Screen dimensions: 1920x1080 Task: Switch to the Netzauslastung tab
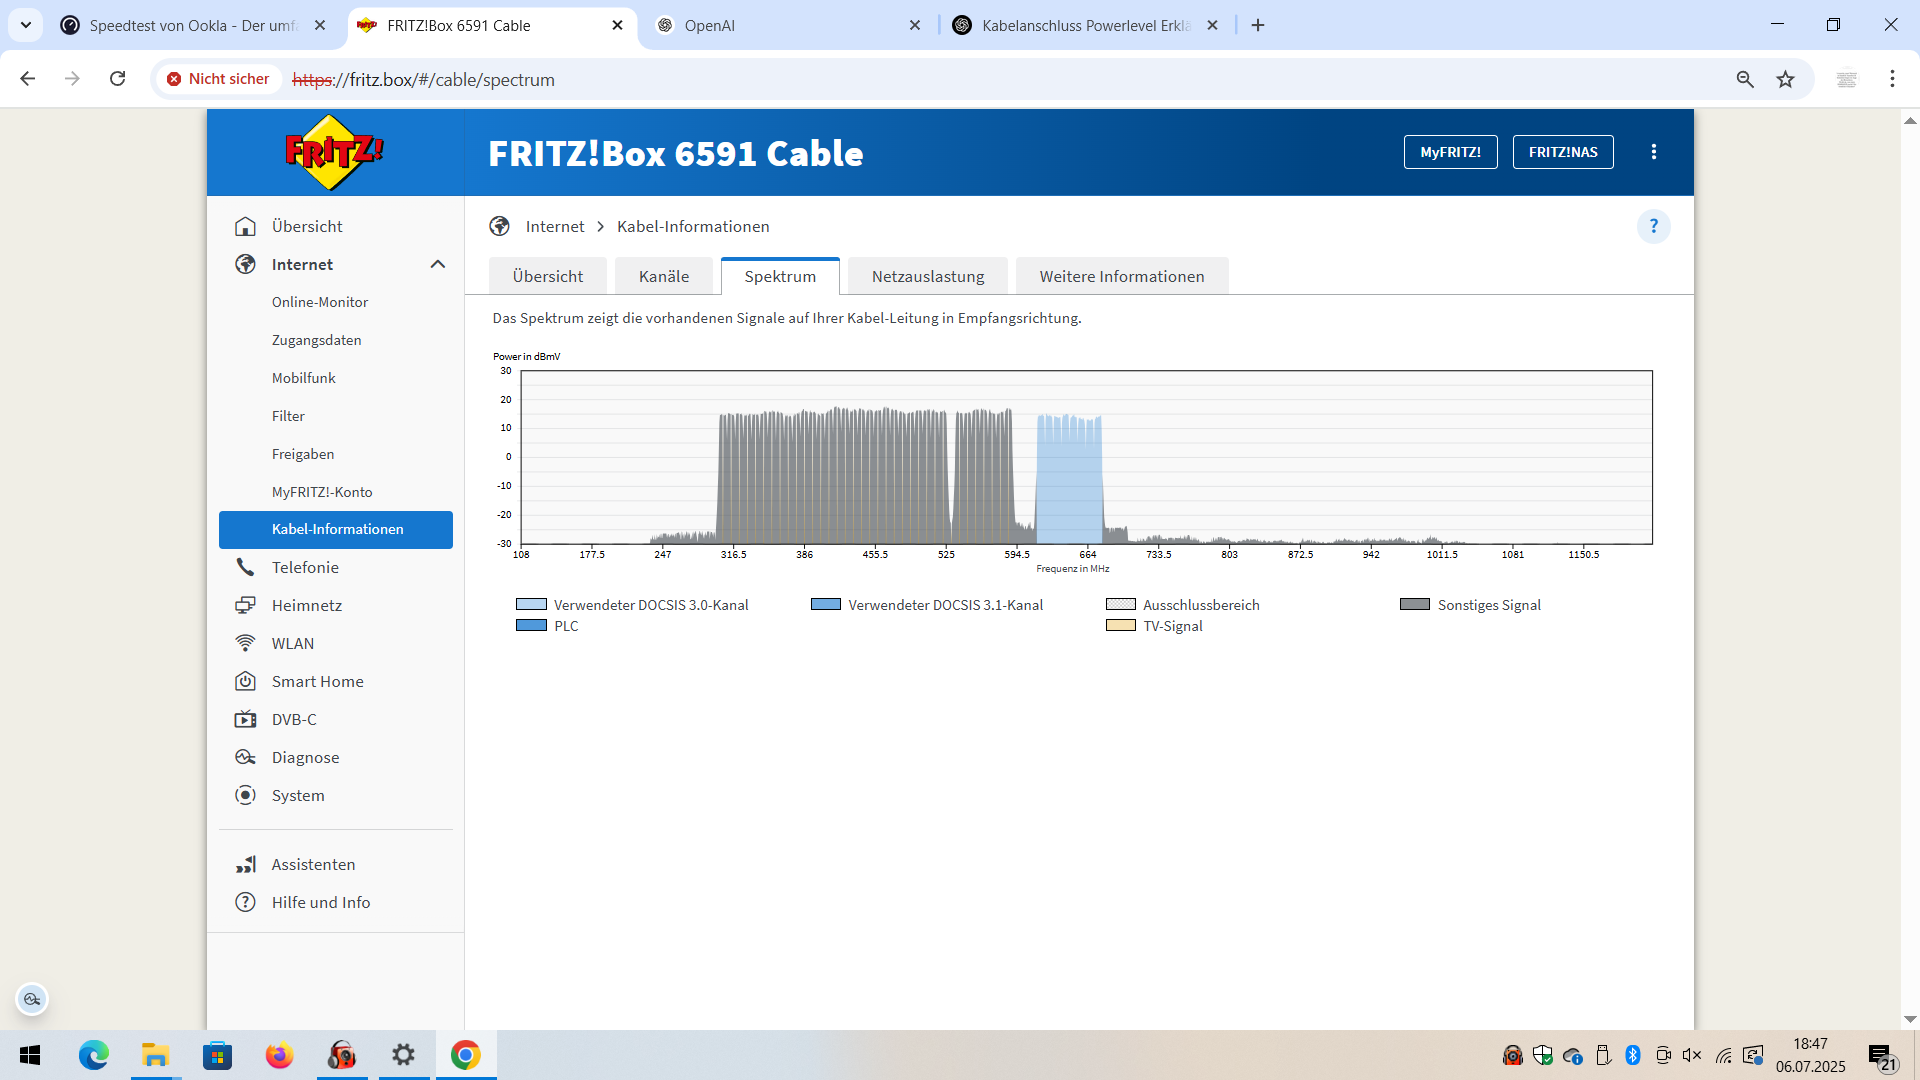tap(927, 276)
